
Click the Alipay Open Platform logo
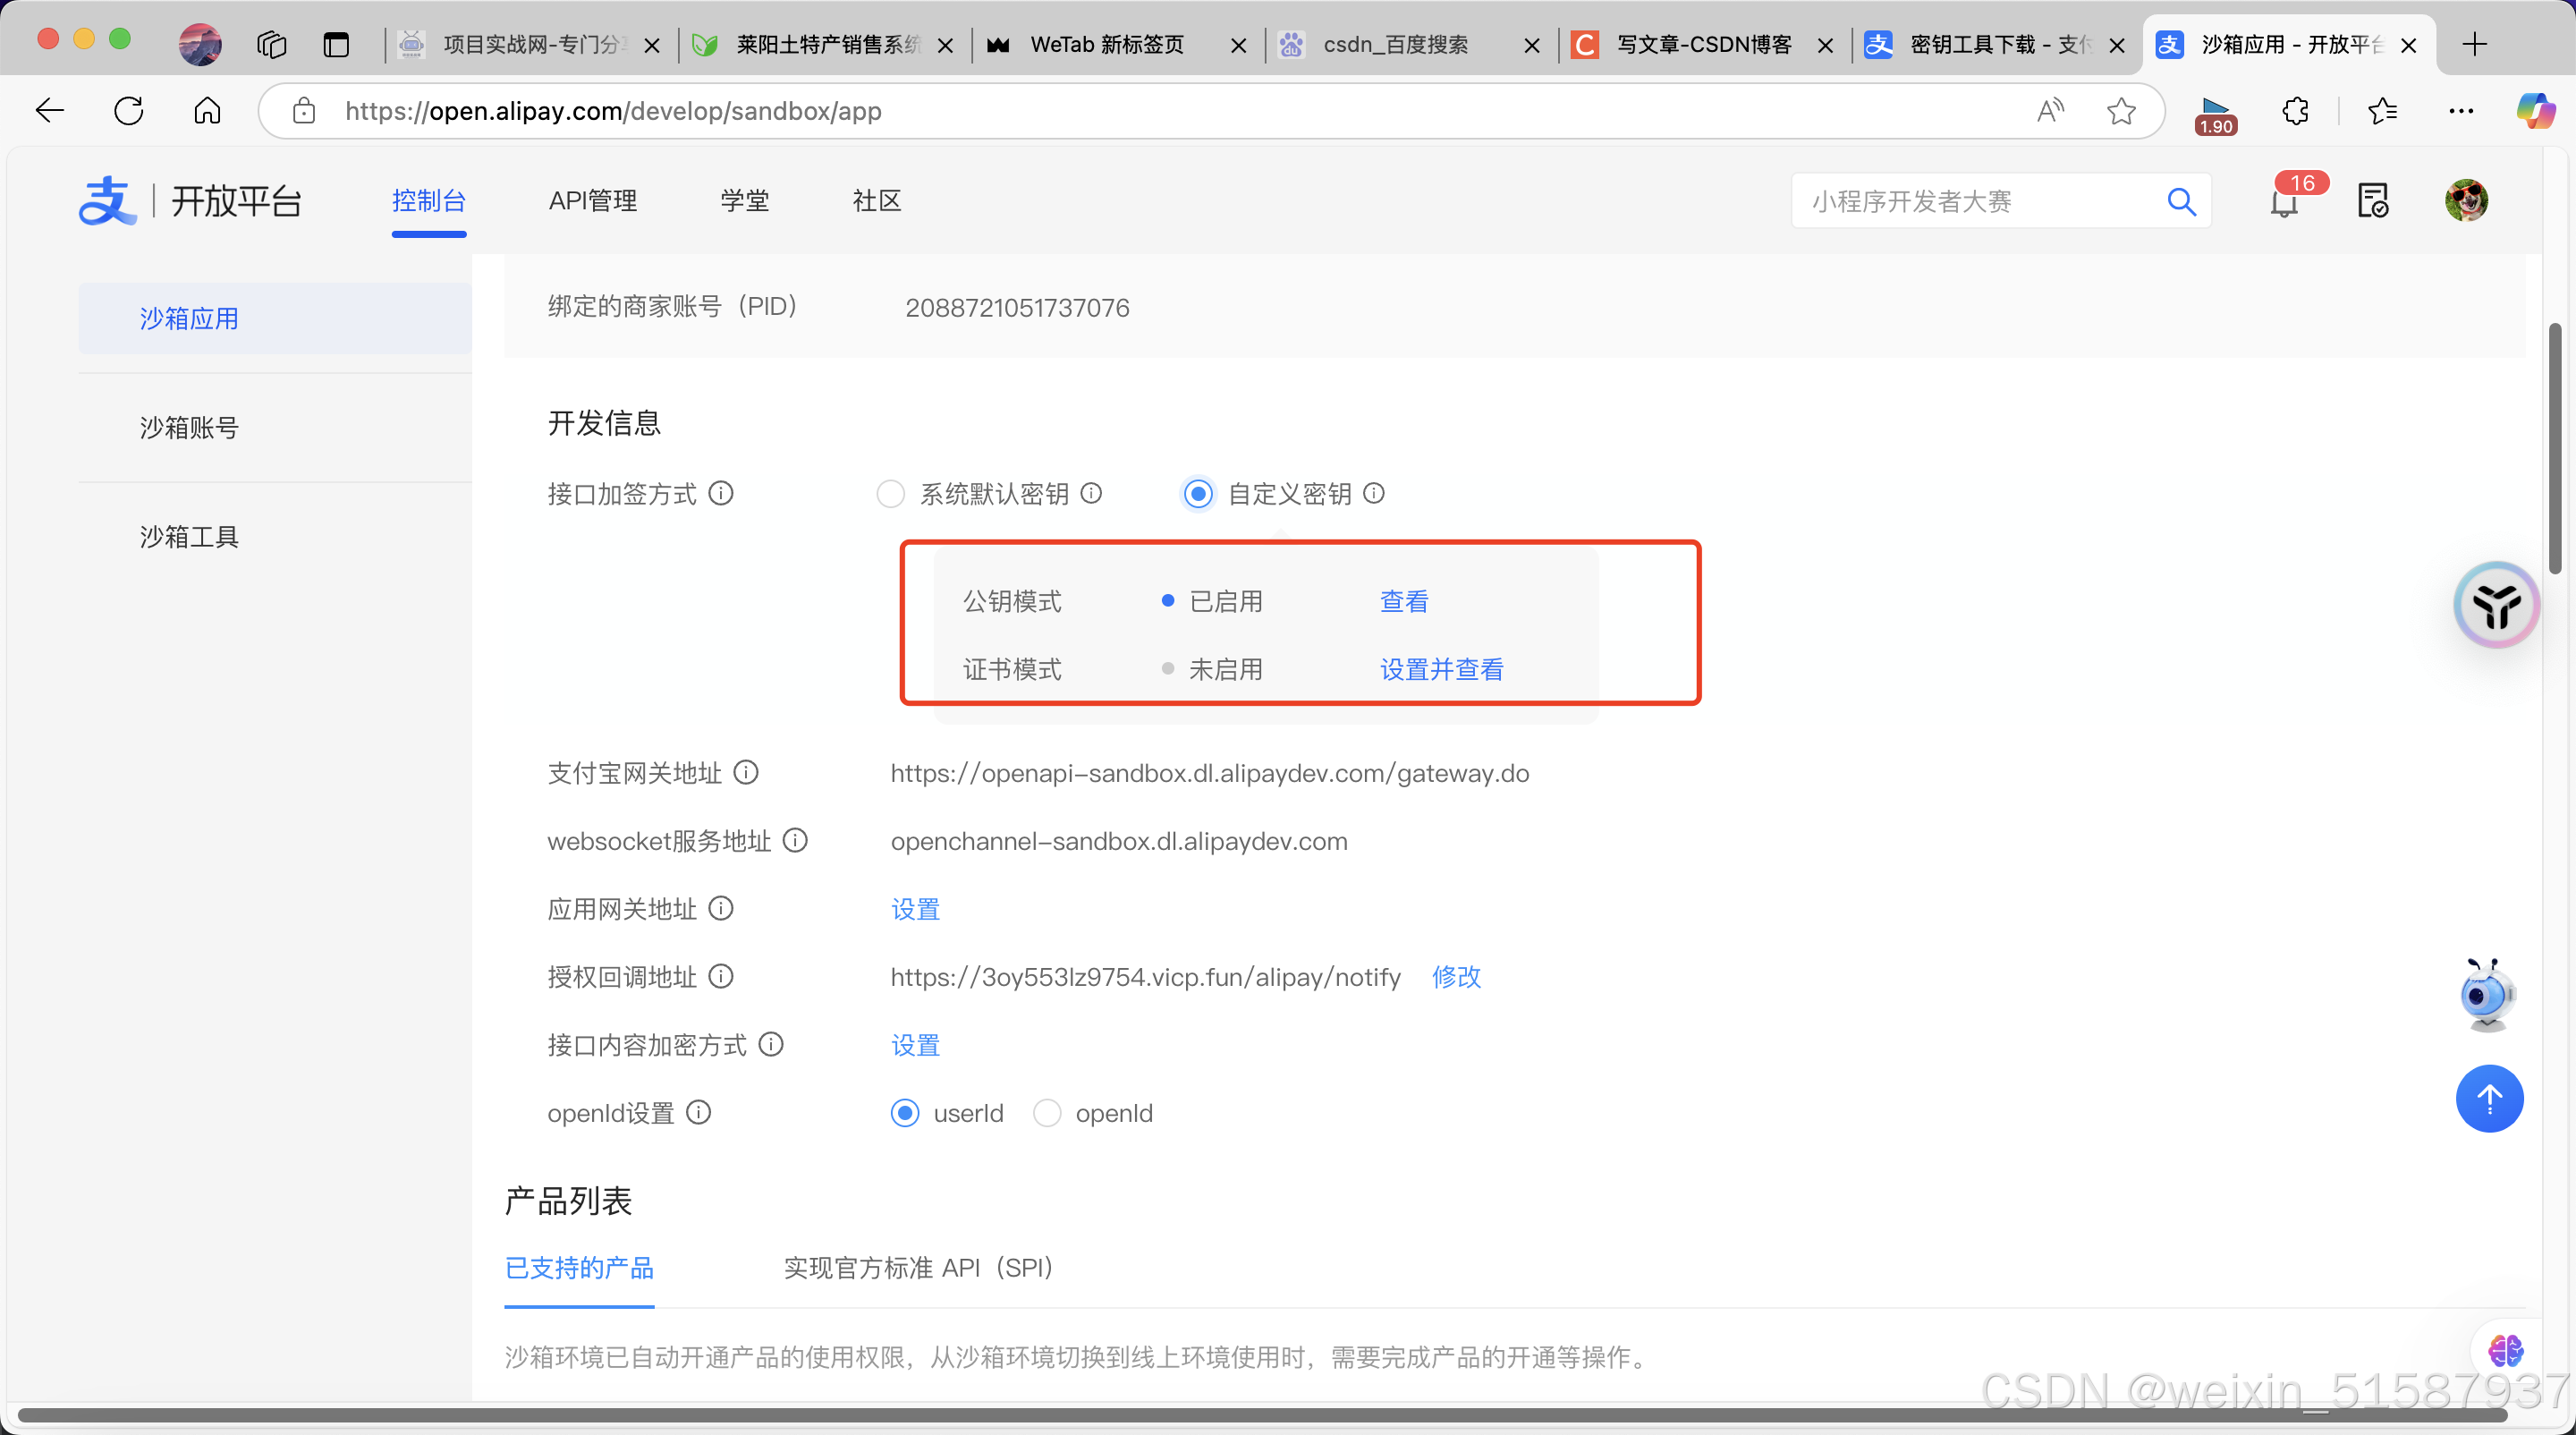[107, 200]
